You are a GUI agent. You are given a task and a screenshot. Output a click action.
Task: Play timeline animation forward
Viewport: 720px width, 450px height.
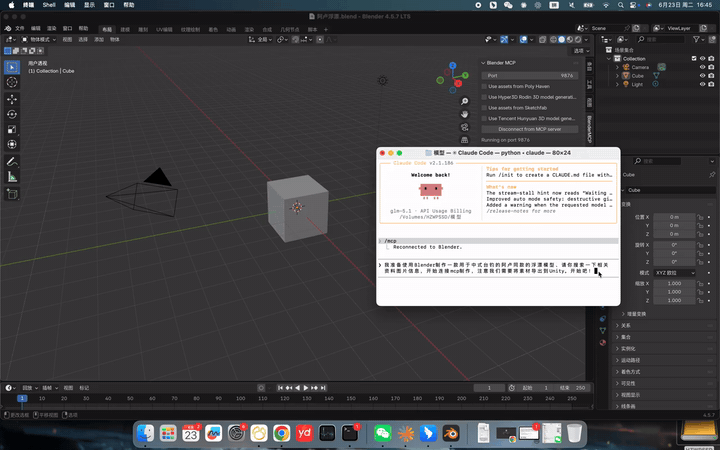point(306,388)
